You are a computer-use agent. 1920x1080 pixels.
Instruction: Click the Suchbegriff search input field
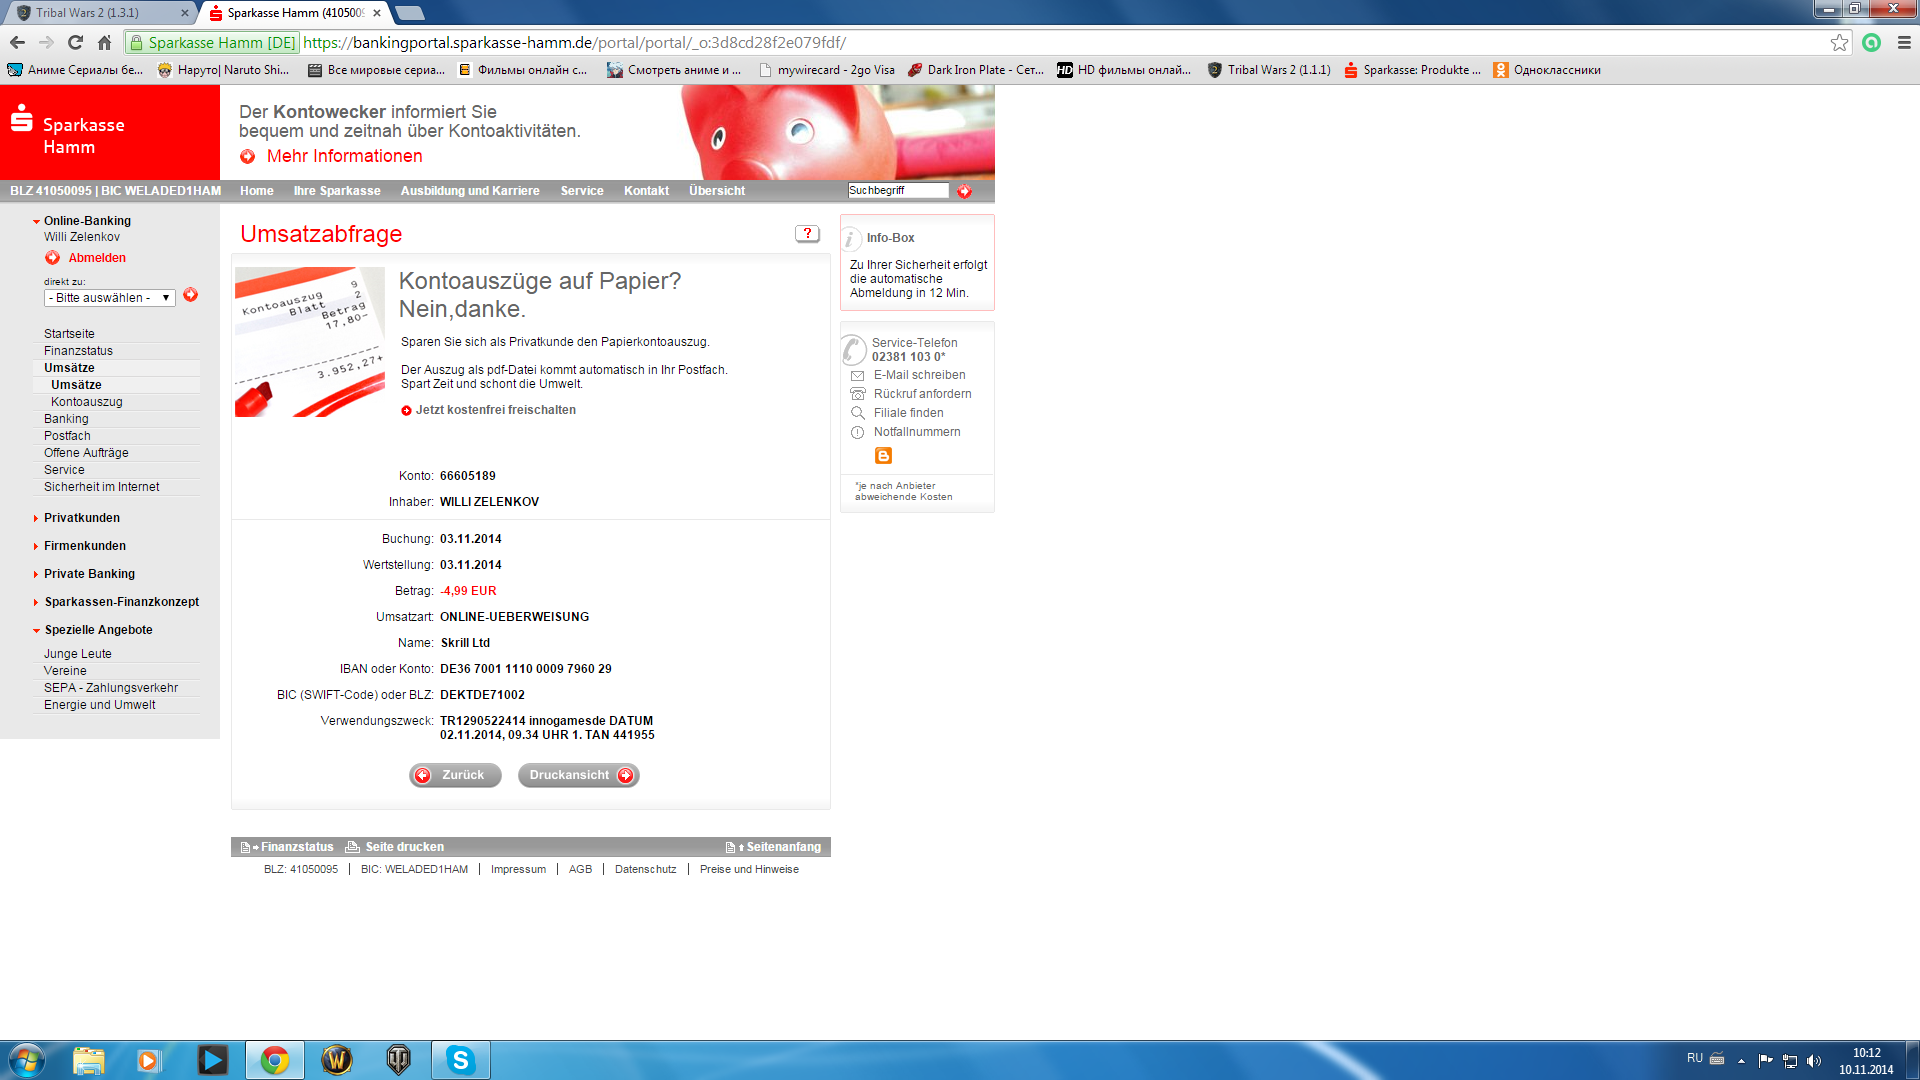(x=897, y=190)
